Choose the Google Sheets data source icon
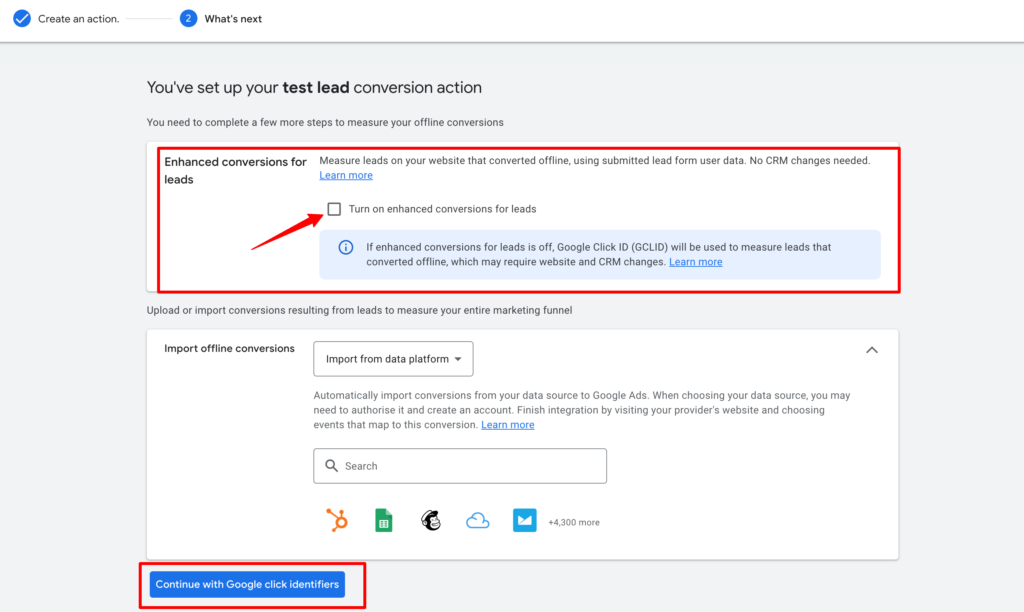This screenshot has width=1024, height=612. pyautogui.click(x=383, y=520)
